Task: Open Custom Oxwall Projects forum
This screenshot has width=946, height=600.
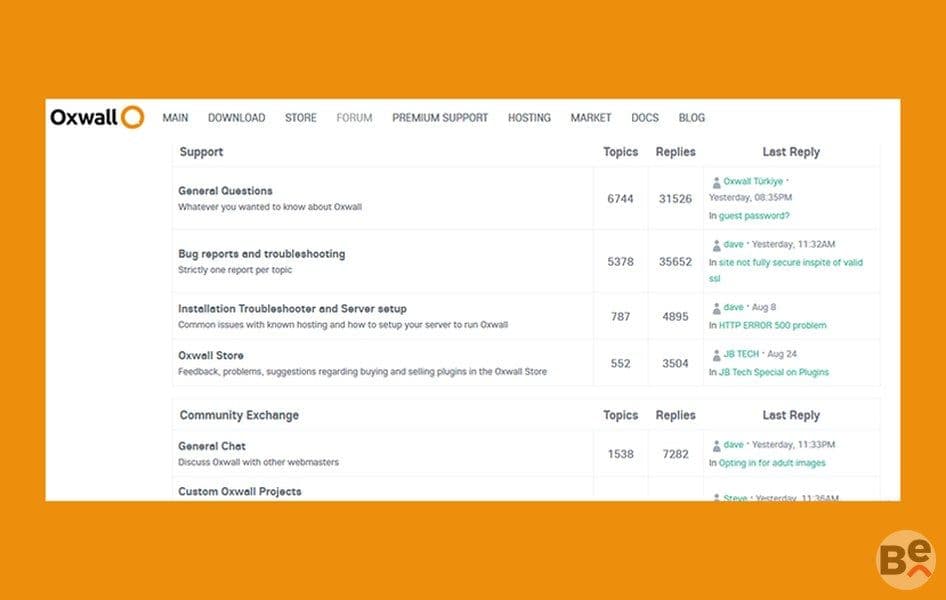Action: (x=240, y=491)
